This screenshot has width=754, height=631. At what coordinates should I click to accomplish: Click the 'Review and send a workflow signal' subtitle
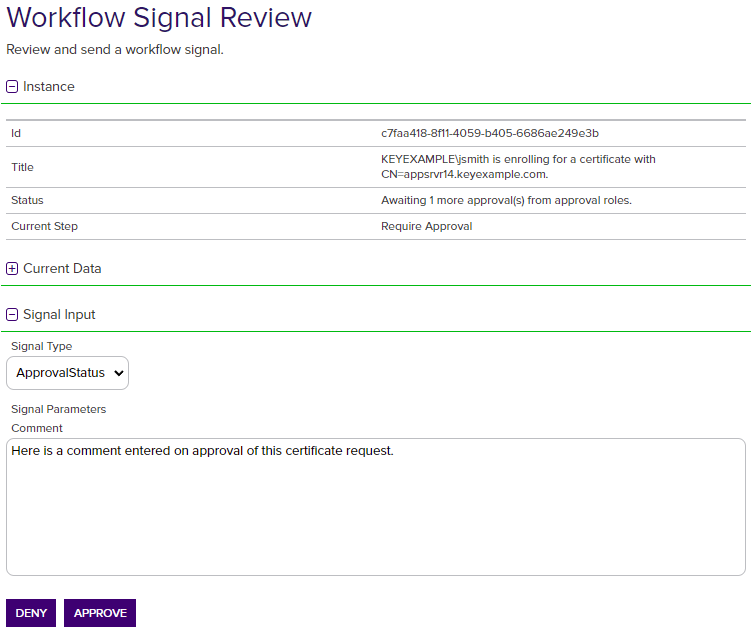tap(115, 49)
